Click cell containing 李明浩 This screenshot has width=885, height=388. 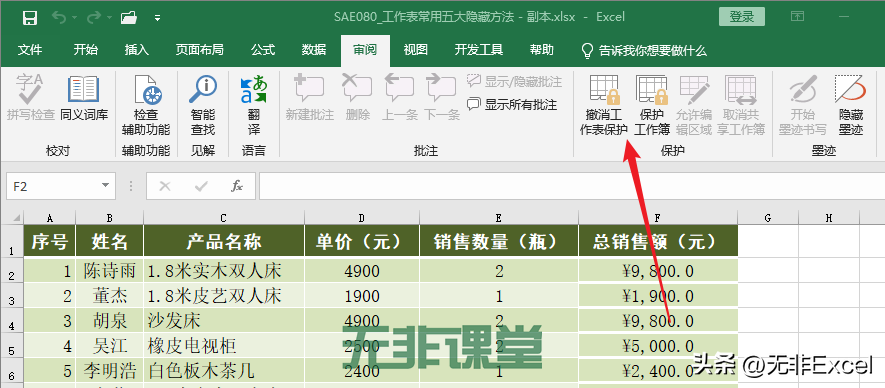point(109,370)
